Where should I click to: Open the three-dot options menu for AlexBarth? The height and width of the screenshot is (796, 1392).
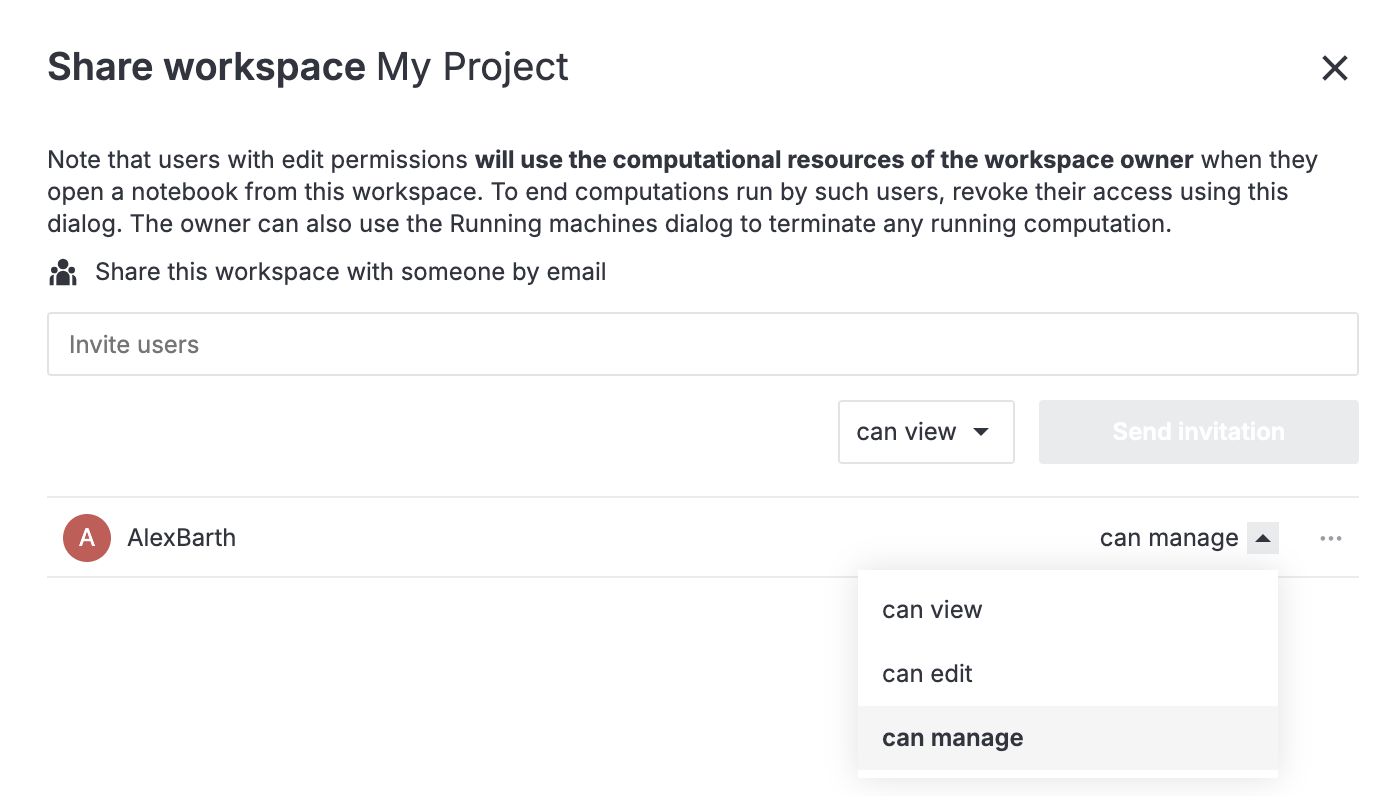tap(1331, 538)
